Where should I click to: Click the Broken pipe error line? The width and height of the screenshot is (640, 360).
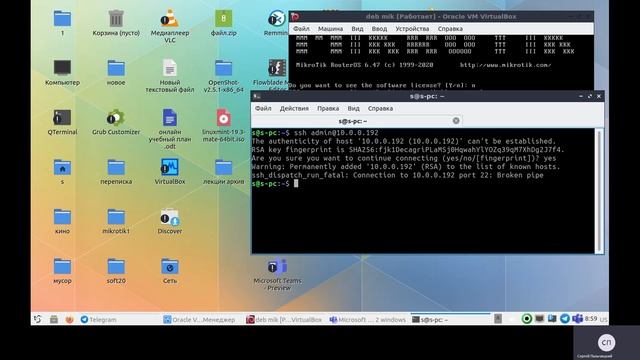tap(398, 176)
